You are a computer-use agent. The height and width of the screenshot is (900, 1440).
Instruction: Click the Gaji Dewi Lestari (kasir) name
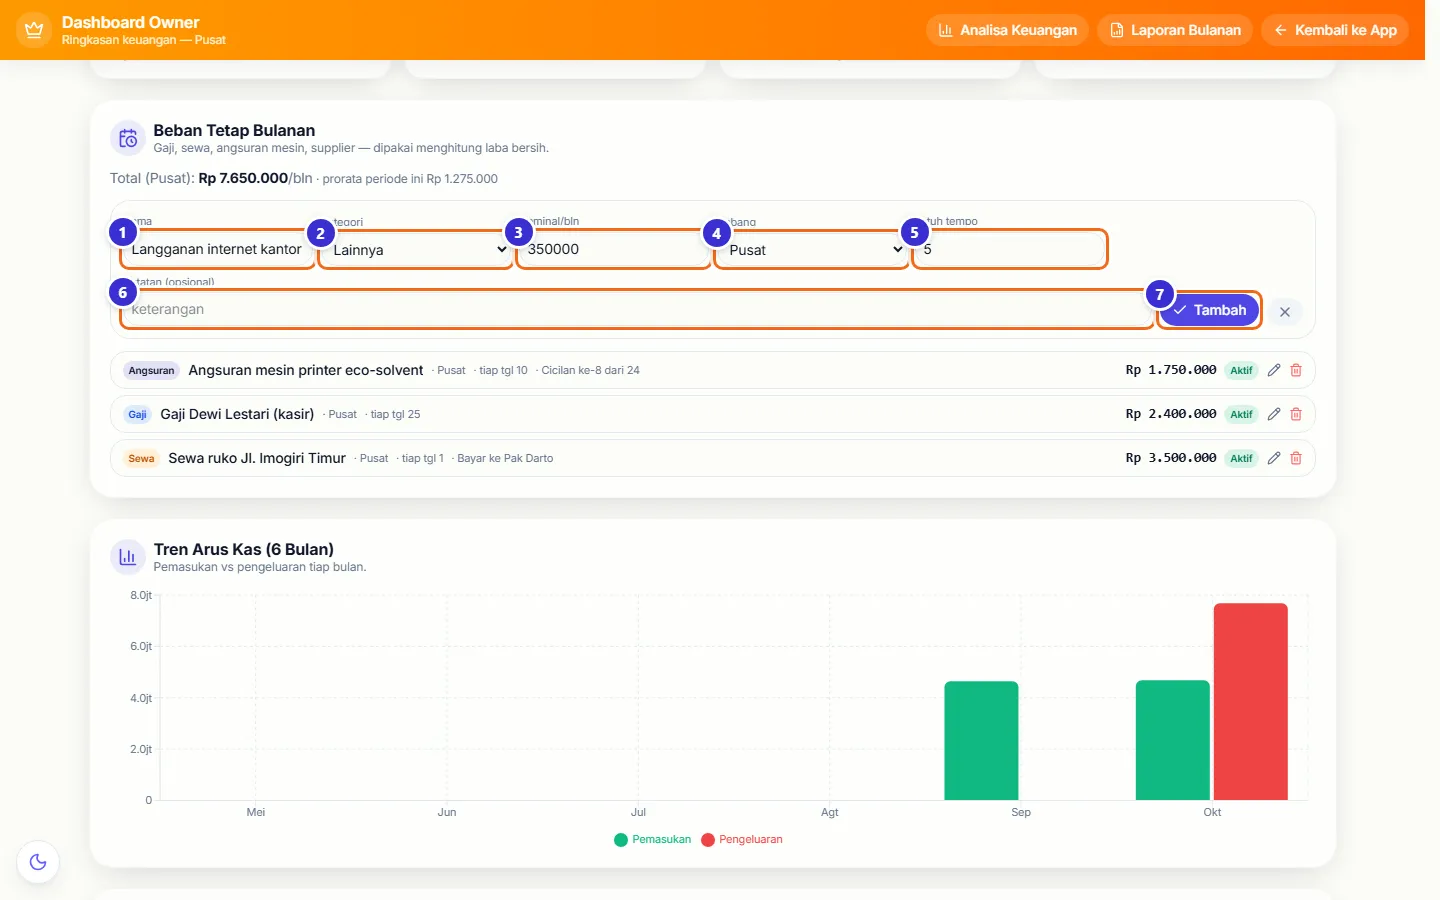pyautogui.click(x=237, y=414)
